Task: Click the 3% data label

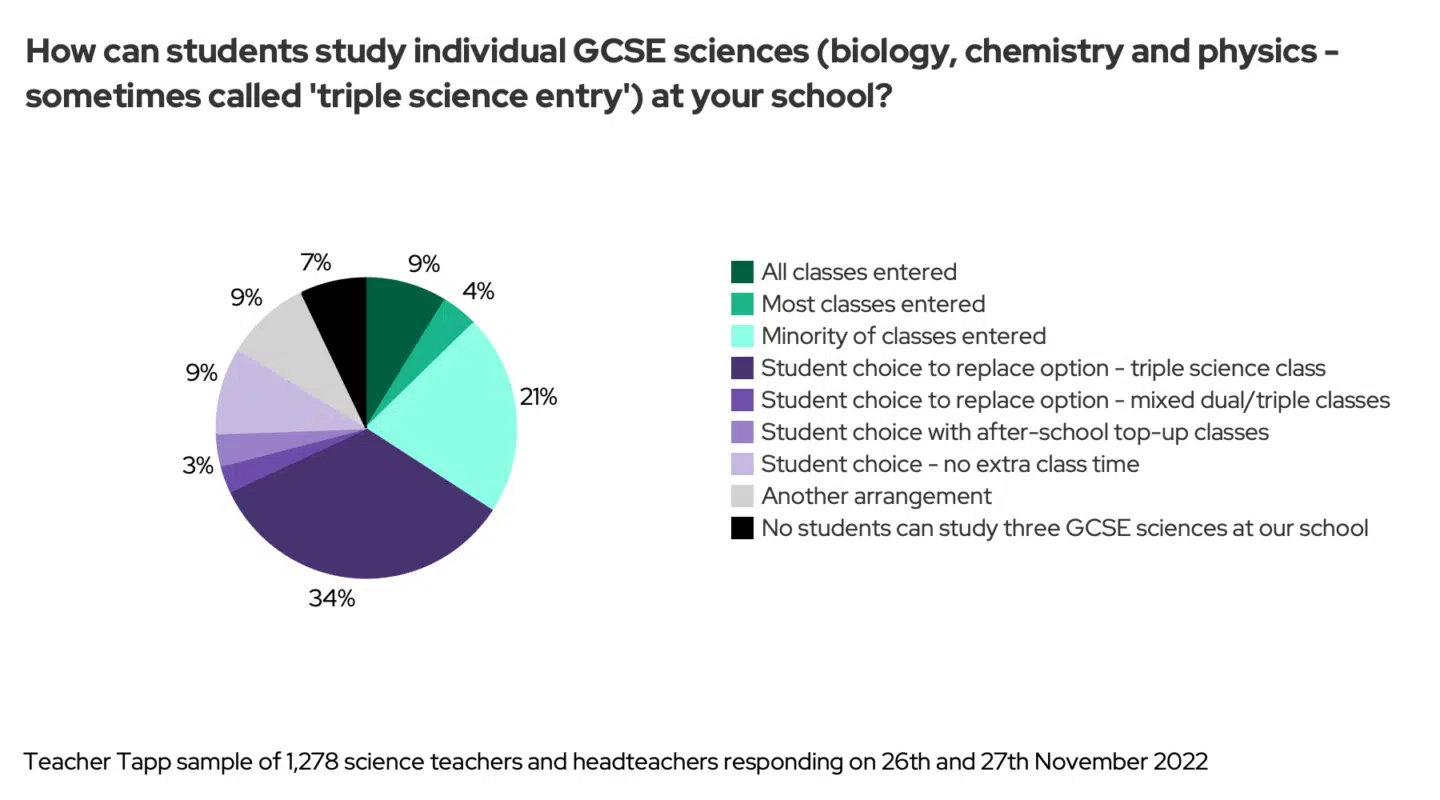Action: tap(198, 465)
